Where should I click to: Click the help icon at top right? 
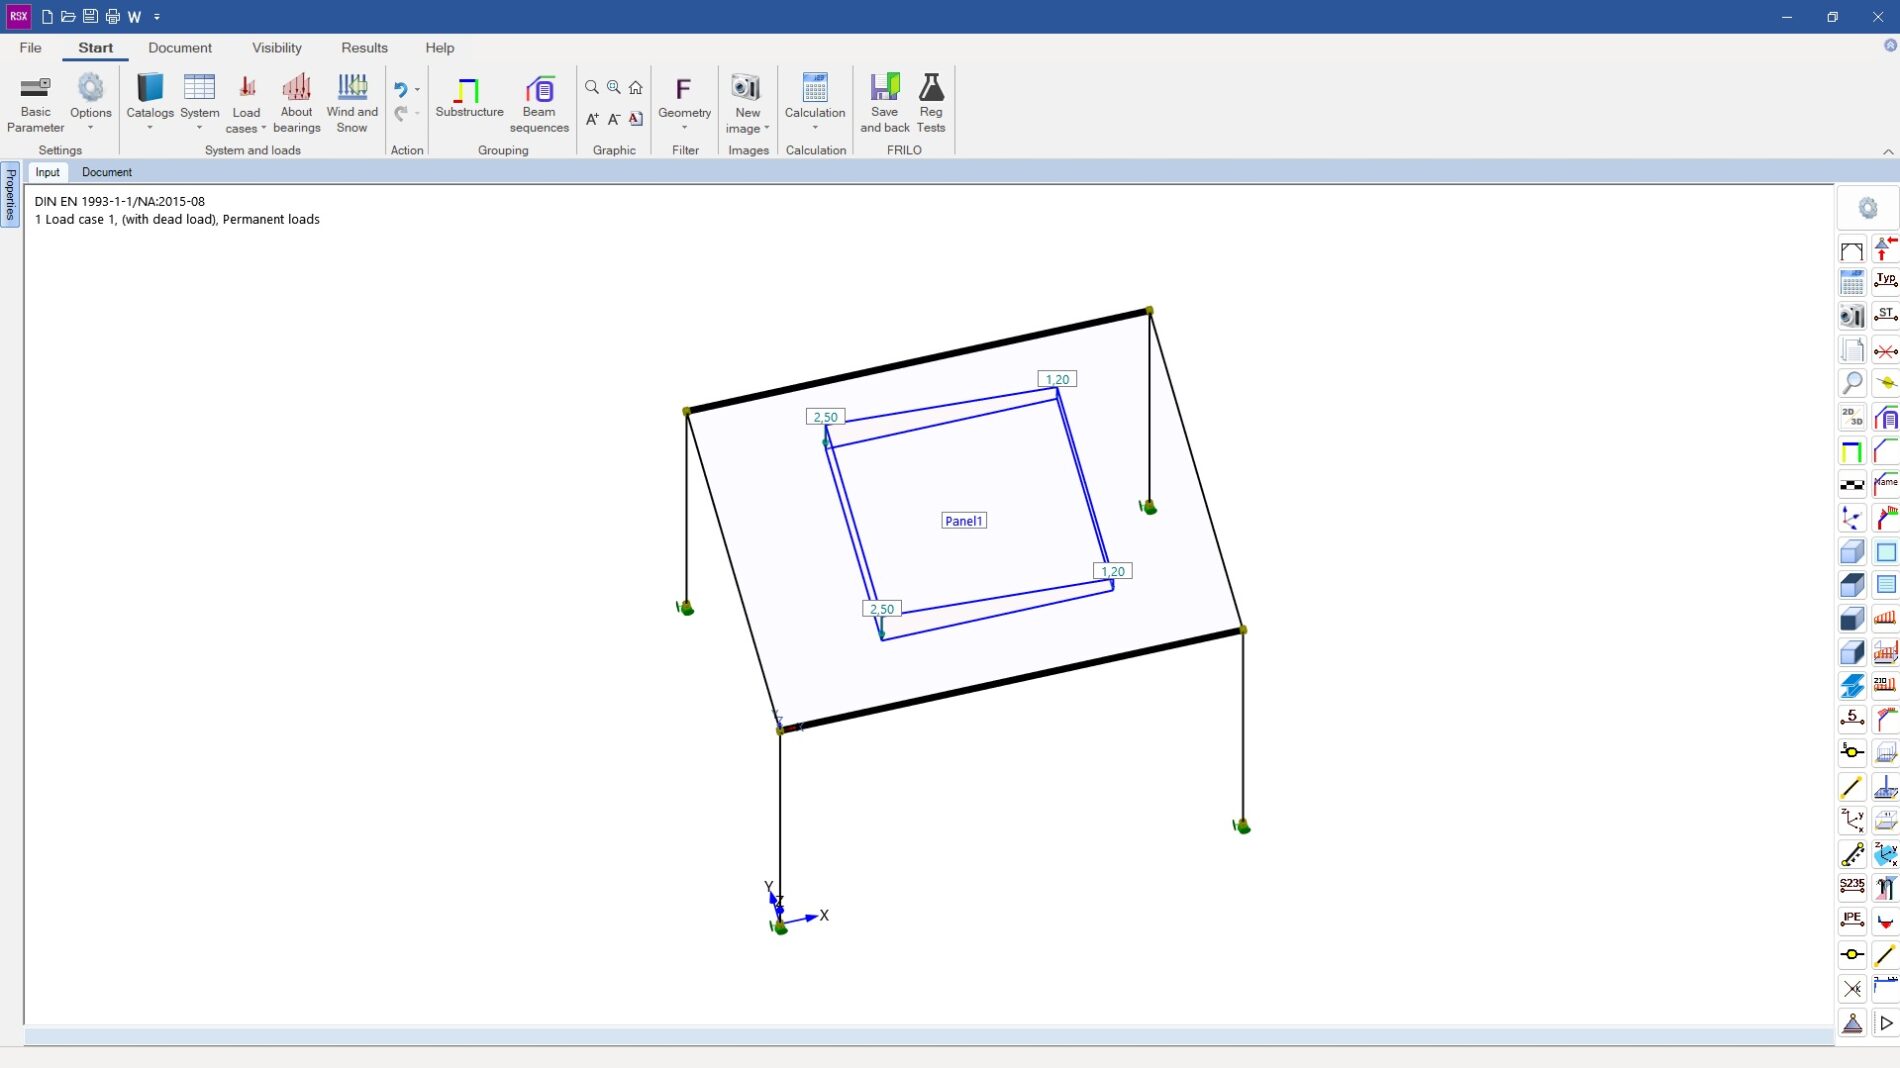pos(1890,46)
